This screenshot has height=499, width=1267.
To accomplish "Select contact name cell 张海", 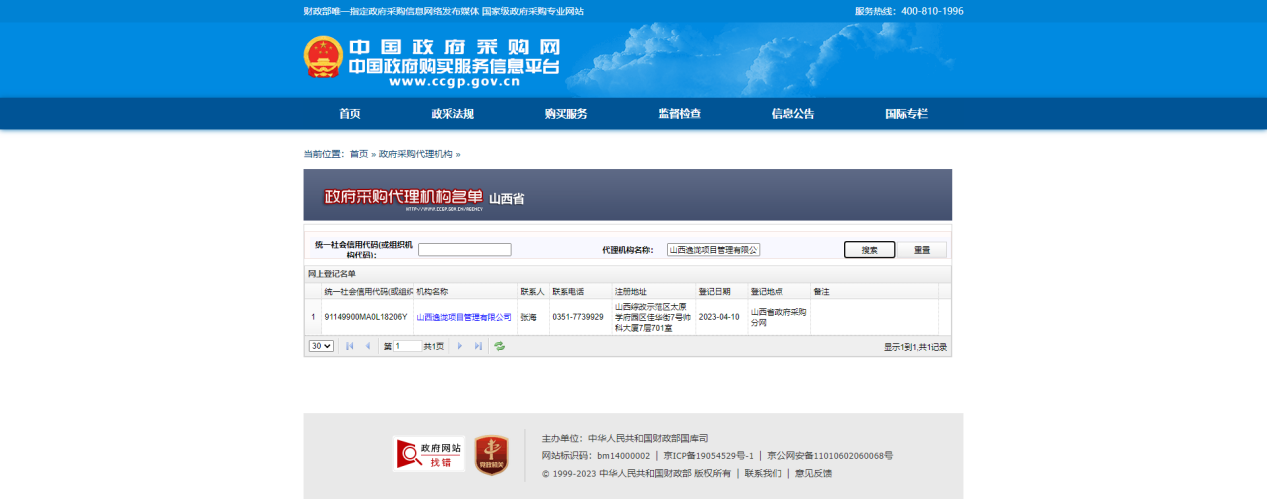I will click(x=528, y=317).
